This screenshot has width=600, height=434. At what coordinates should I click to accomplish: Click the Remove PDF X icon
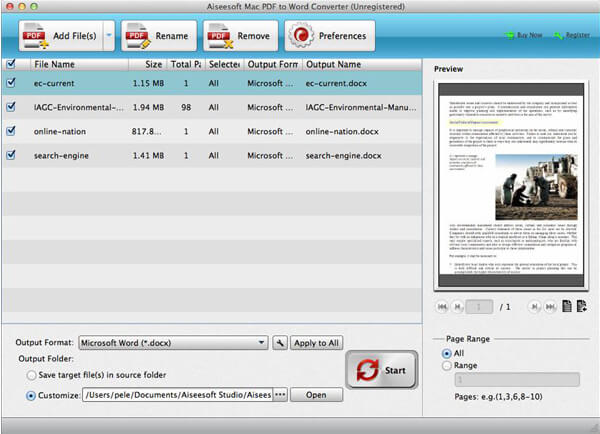click(219, 36)
